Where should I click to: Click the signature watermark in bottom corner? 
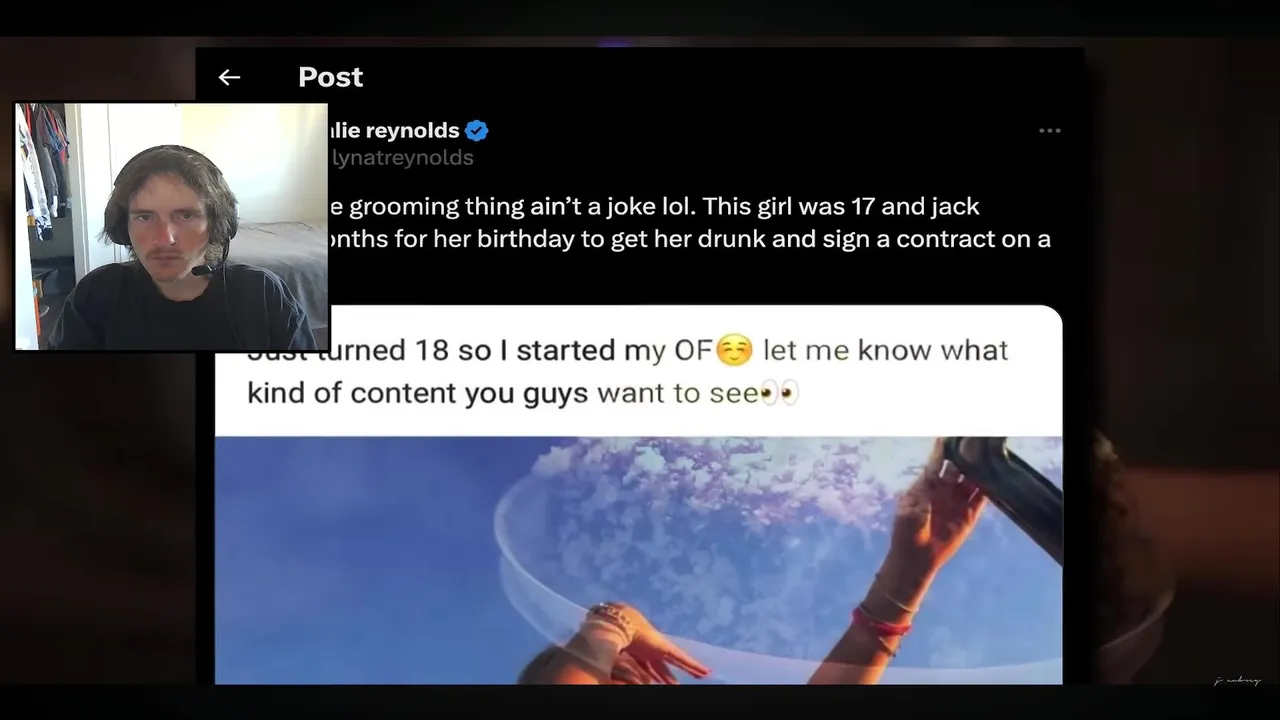(1237, 681)
